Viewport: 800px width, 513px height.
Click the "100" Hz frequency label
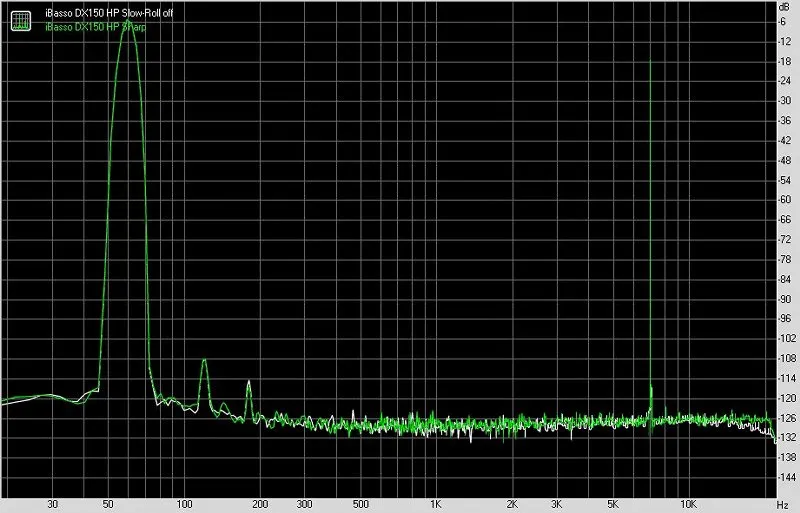184,504
